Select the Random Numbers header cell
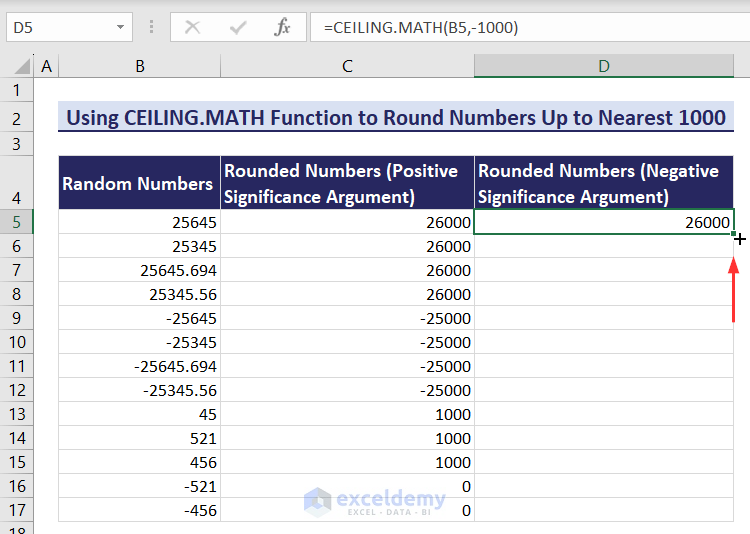Screen dimensions: 750x534 [x=139, y=183]
